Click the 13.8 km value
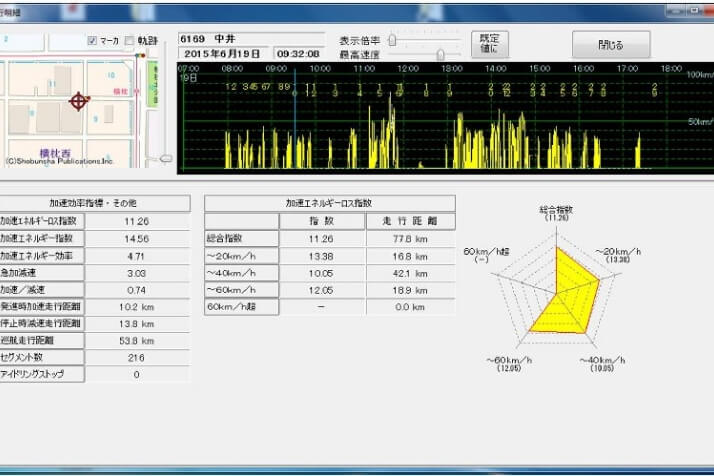This screenshot has height=476, width=714. [137, 324]
